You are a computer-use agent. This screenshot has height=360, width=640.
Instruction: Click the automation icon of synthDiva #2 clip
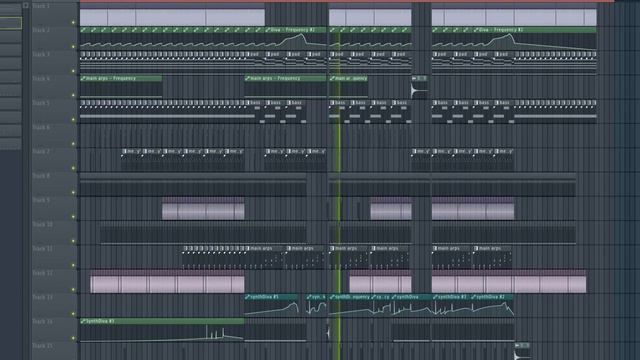474,297
